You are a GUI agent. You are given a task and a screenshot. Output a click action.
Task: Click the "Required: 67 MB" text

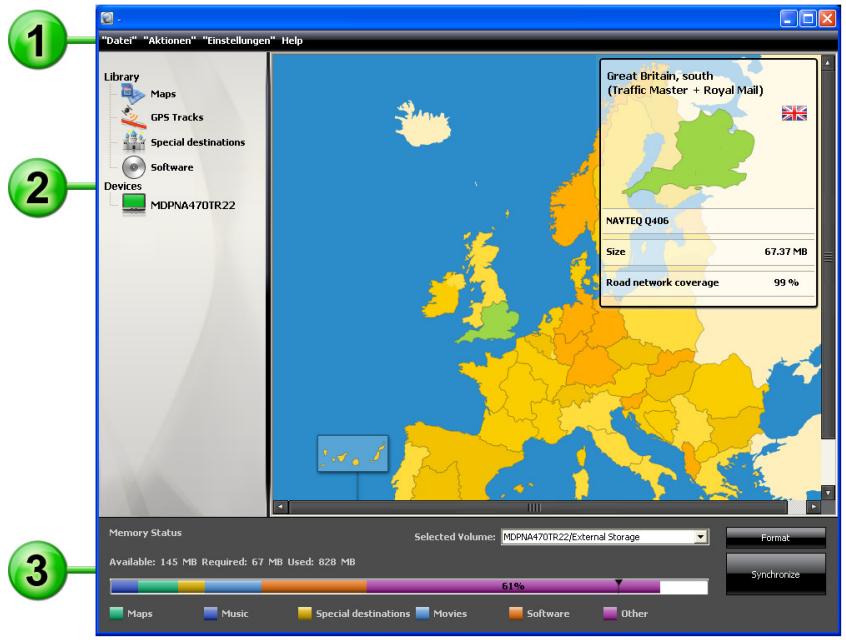point(242,562)
